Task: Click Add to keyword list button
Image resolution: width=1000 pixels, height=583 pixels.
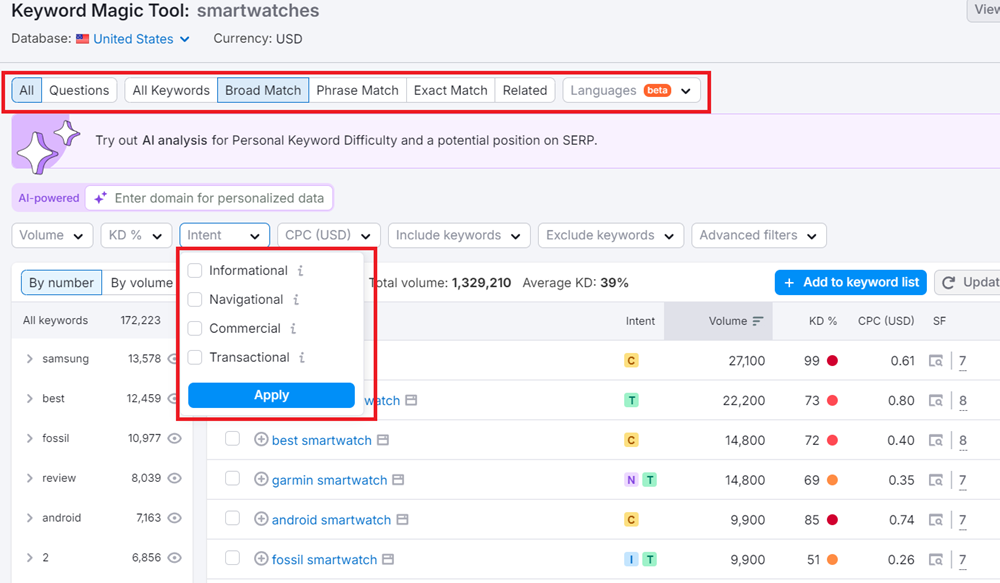Action: coord(851,283)
